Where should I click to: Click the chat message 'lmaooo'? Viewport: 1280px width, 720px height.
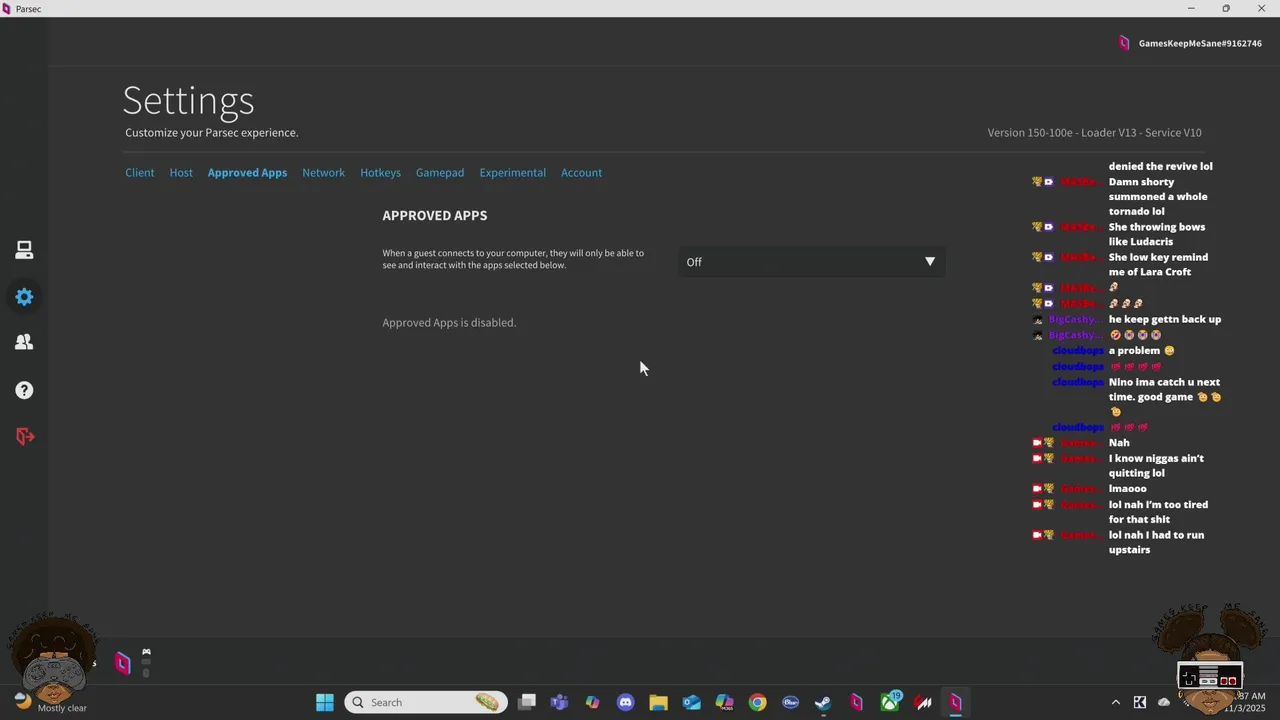[1127, 489]
